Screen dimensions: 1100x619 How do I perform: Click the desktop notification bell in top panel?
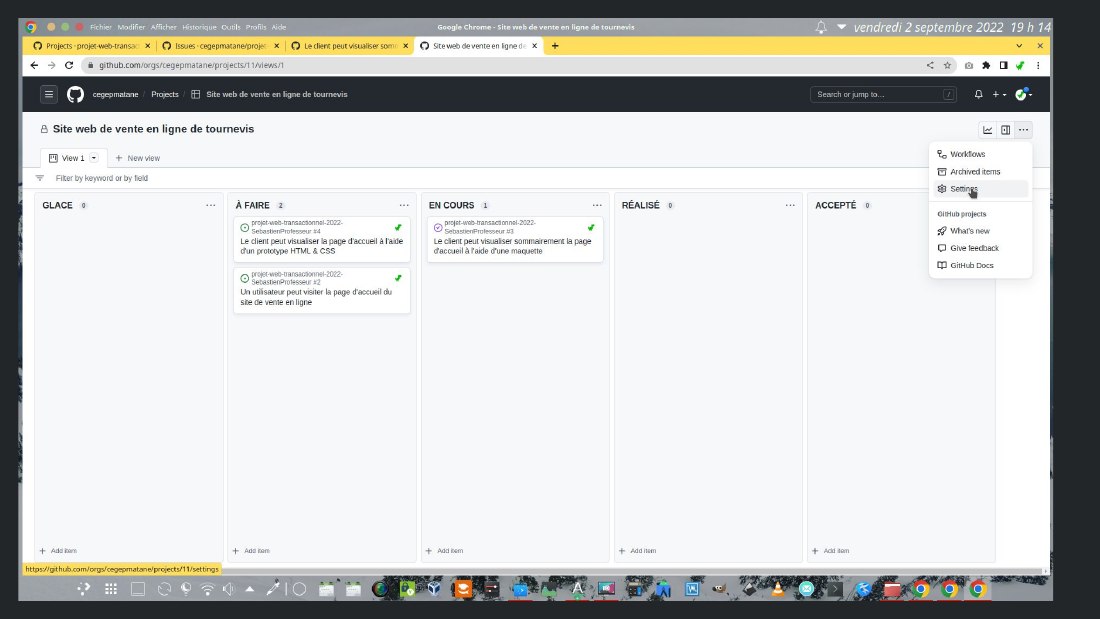(x=821, y=27)
